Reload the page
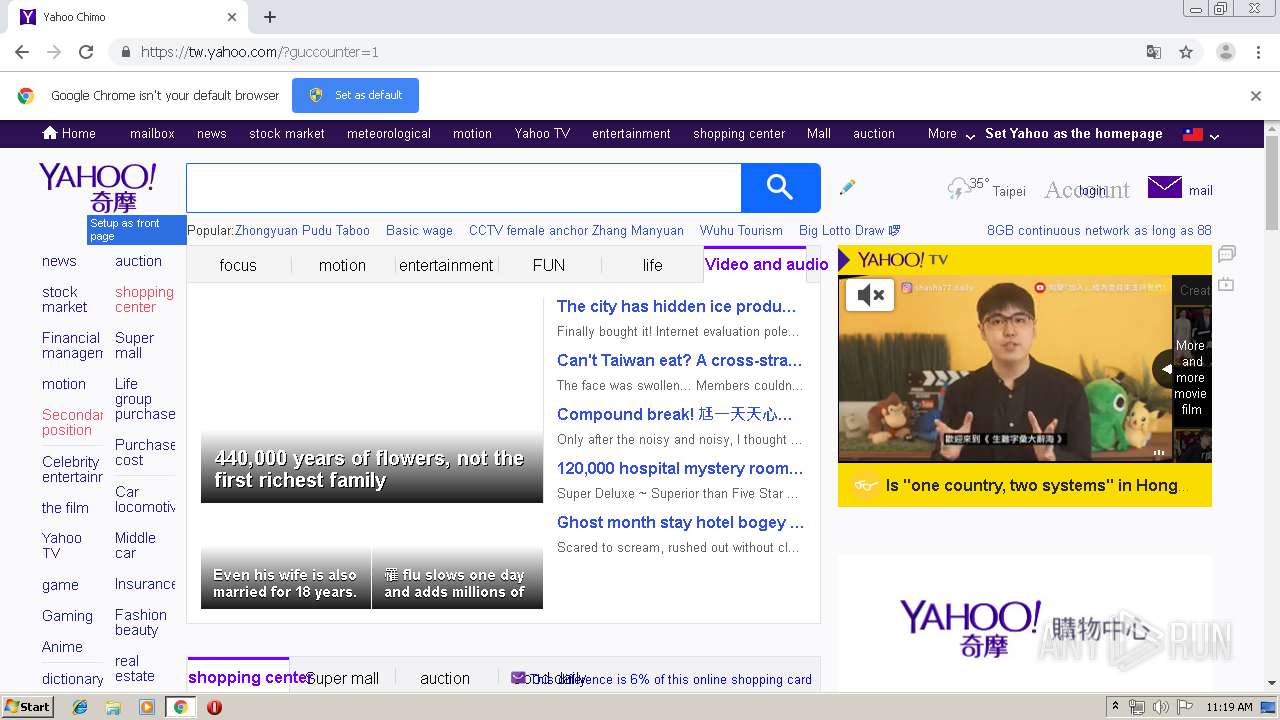This screenshot has height=720, width=1280. tap(86, 52)
